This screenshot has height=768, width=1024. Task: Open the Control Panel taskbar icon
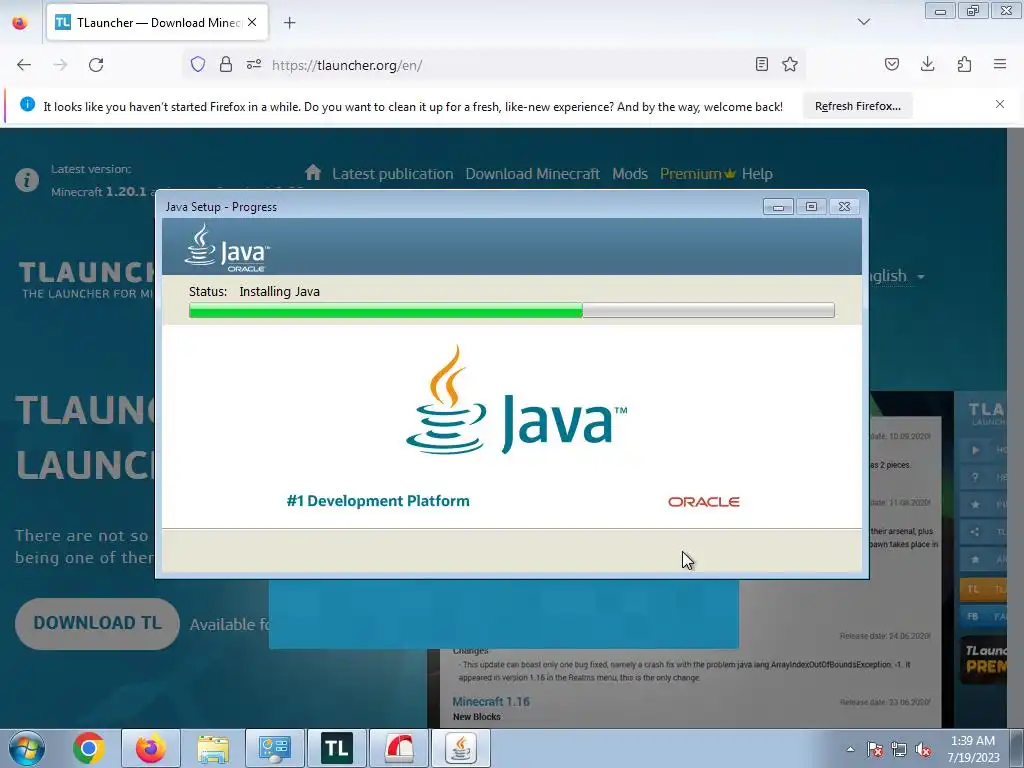coord(274,748)
